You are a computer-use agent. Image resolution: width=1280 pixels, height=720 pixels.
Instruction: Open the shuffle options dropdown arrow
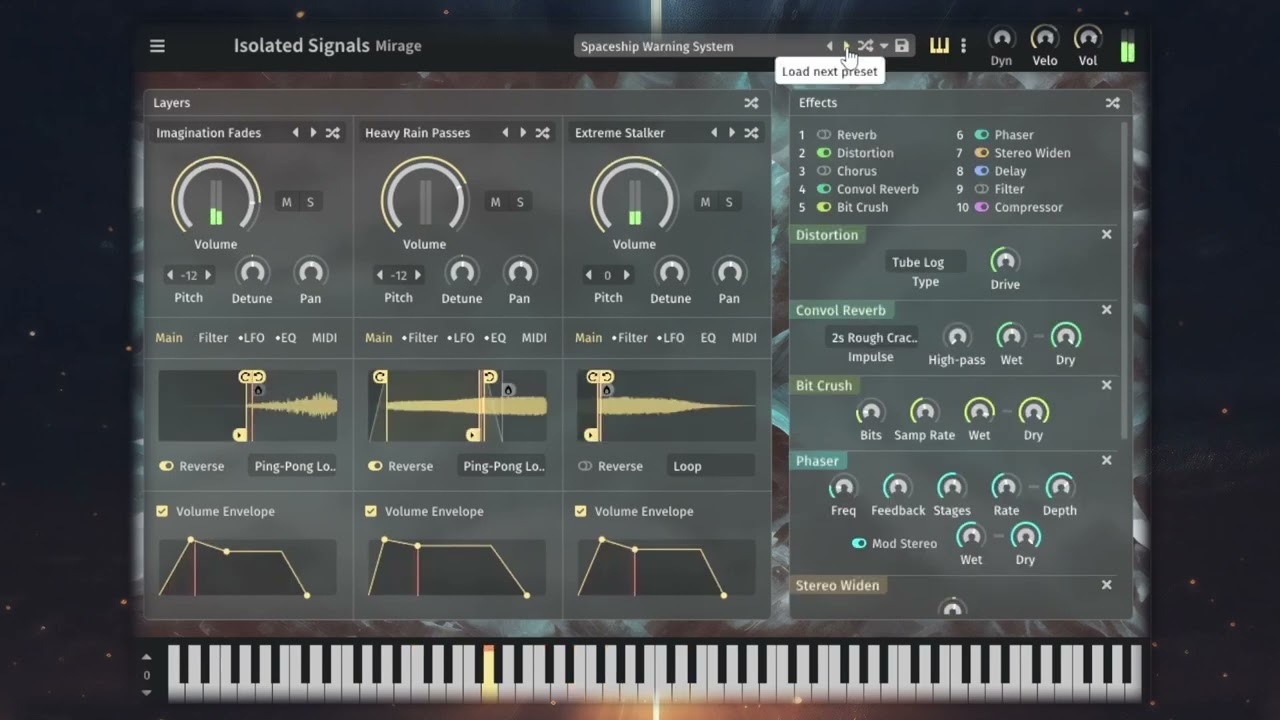pos(884,46)
